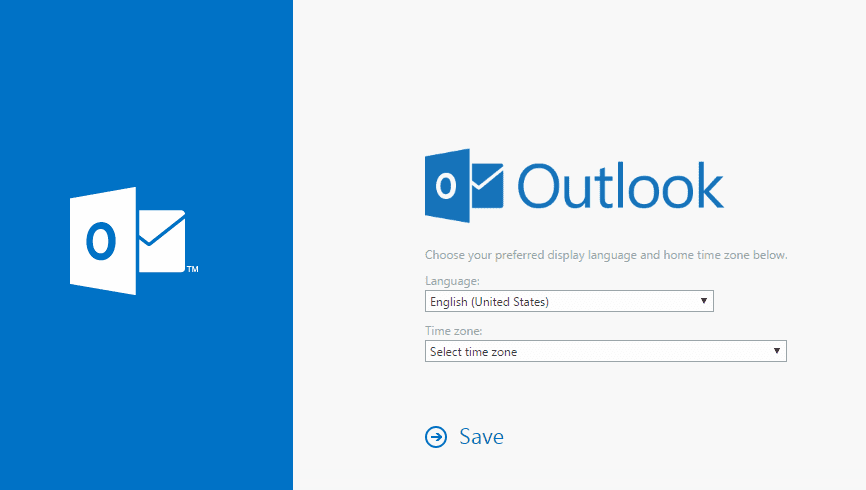The image size is (866, 490).
Task: Click the 'Choose your preferred display language' instruction text
Action: [606, 255]
